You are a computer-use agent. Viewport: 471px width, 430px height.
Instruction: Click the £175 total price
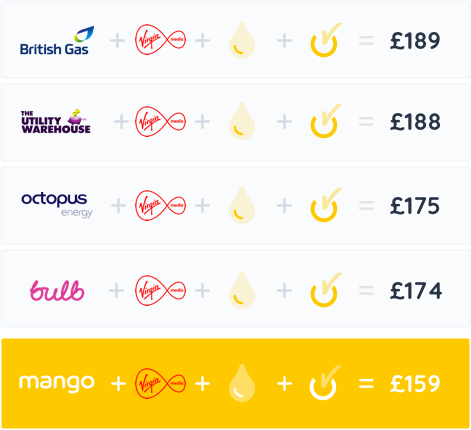415,205
